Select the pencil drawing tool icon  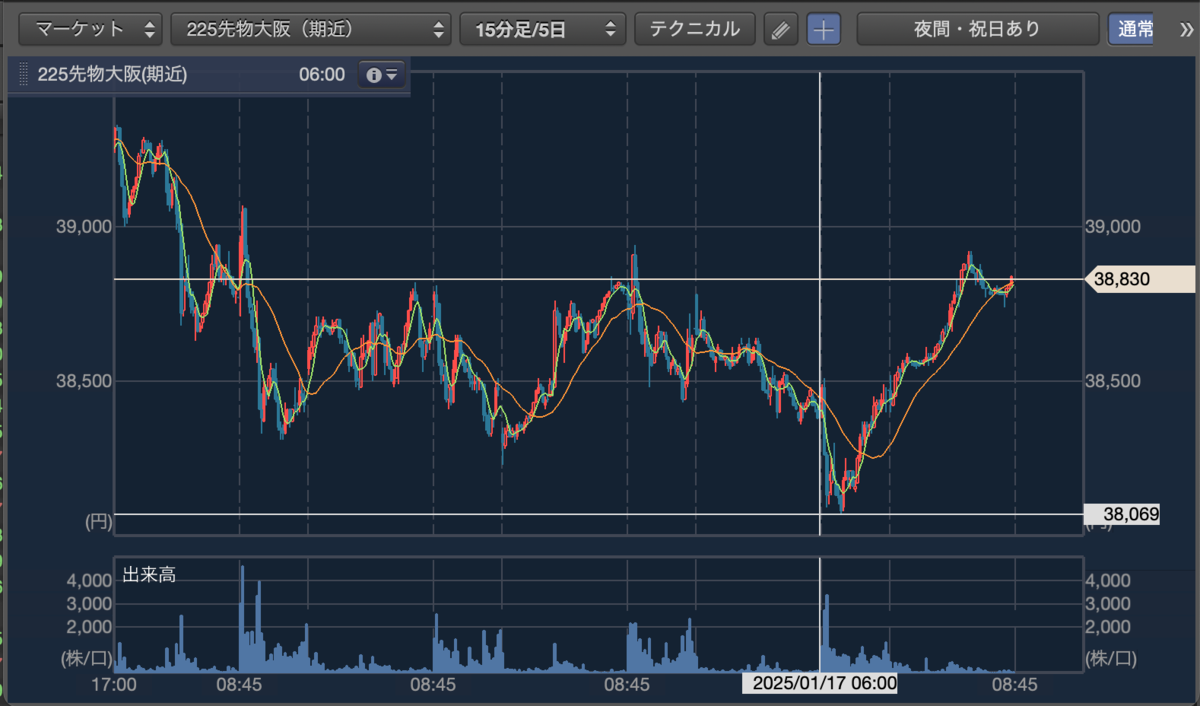click(x=781, y=30)
